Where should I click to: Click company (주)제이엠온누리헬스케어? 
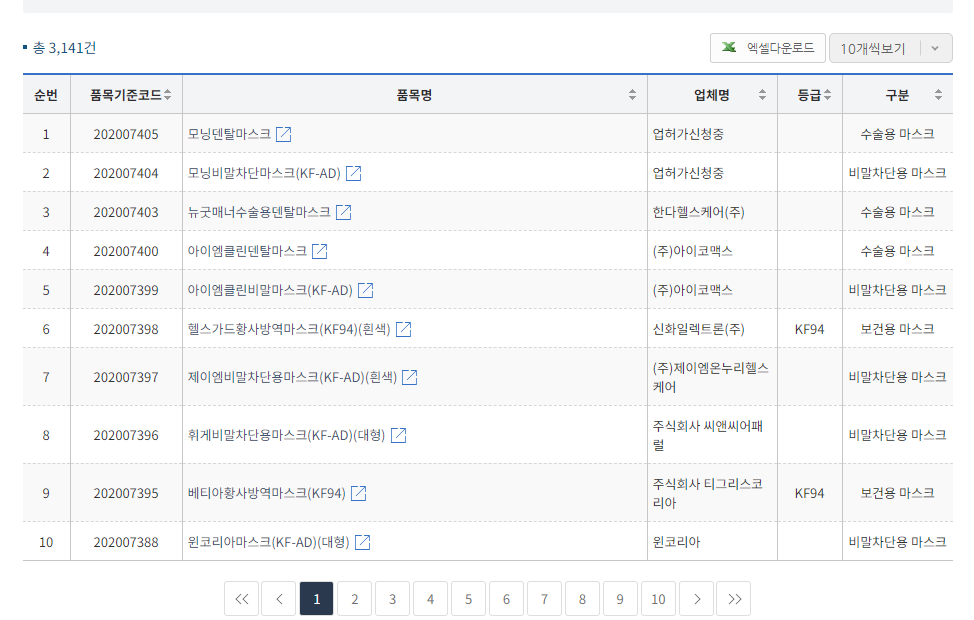coord(710,377)
